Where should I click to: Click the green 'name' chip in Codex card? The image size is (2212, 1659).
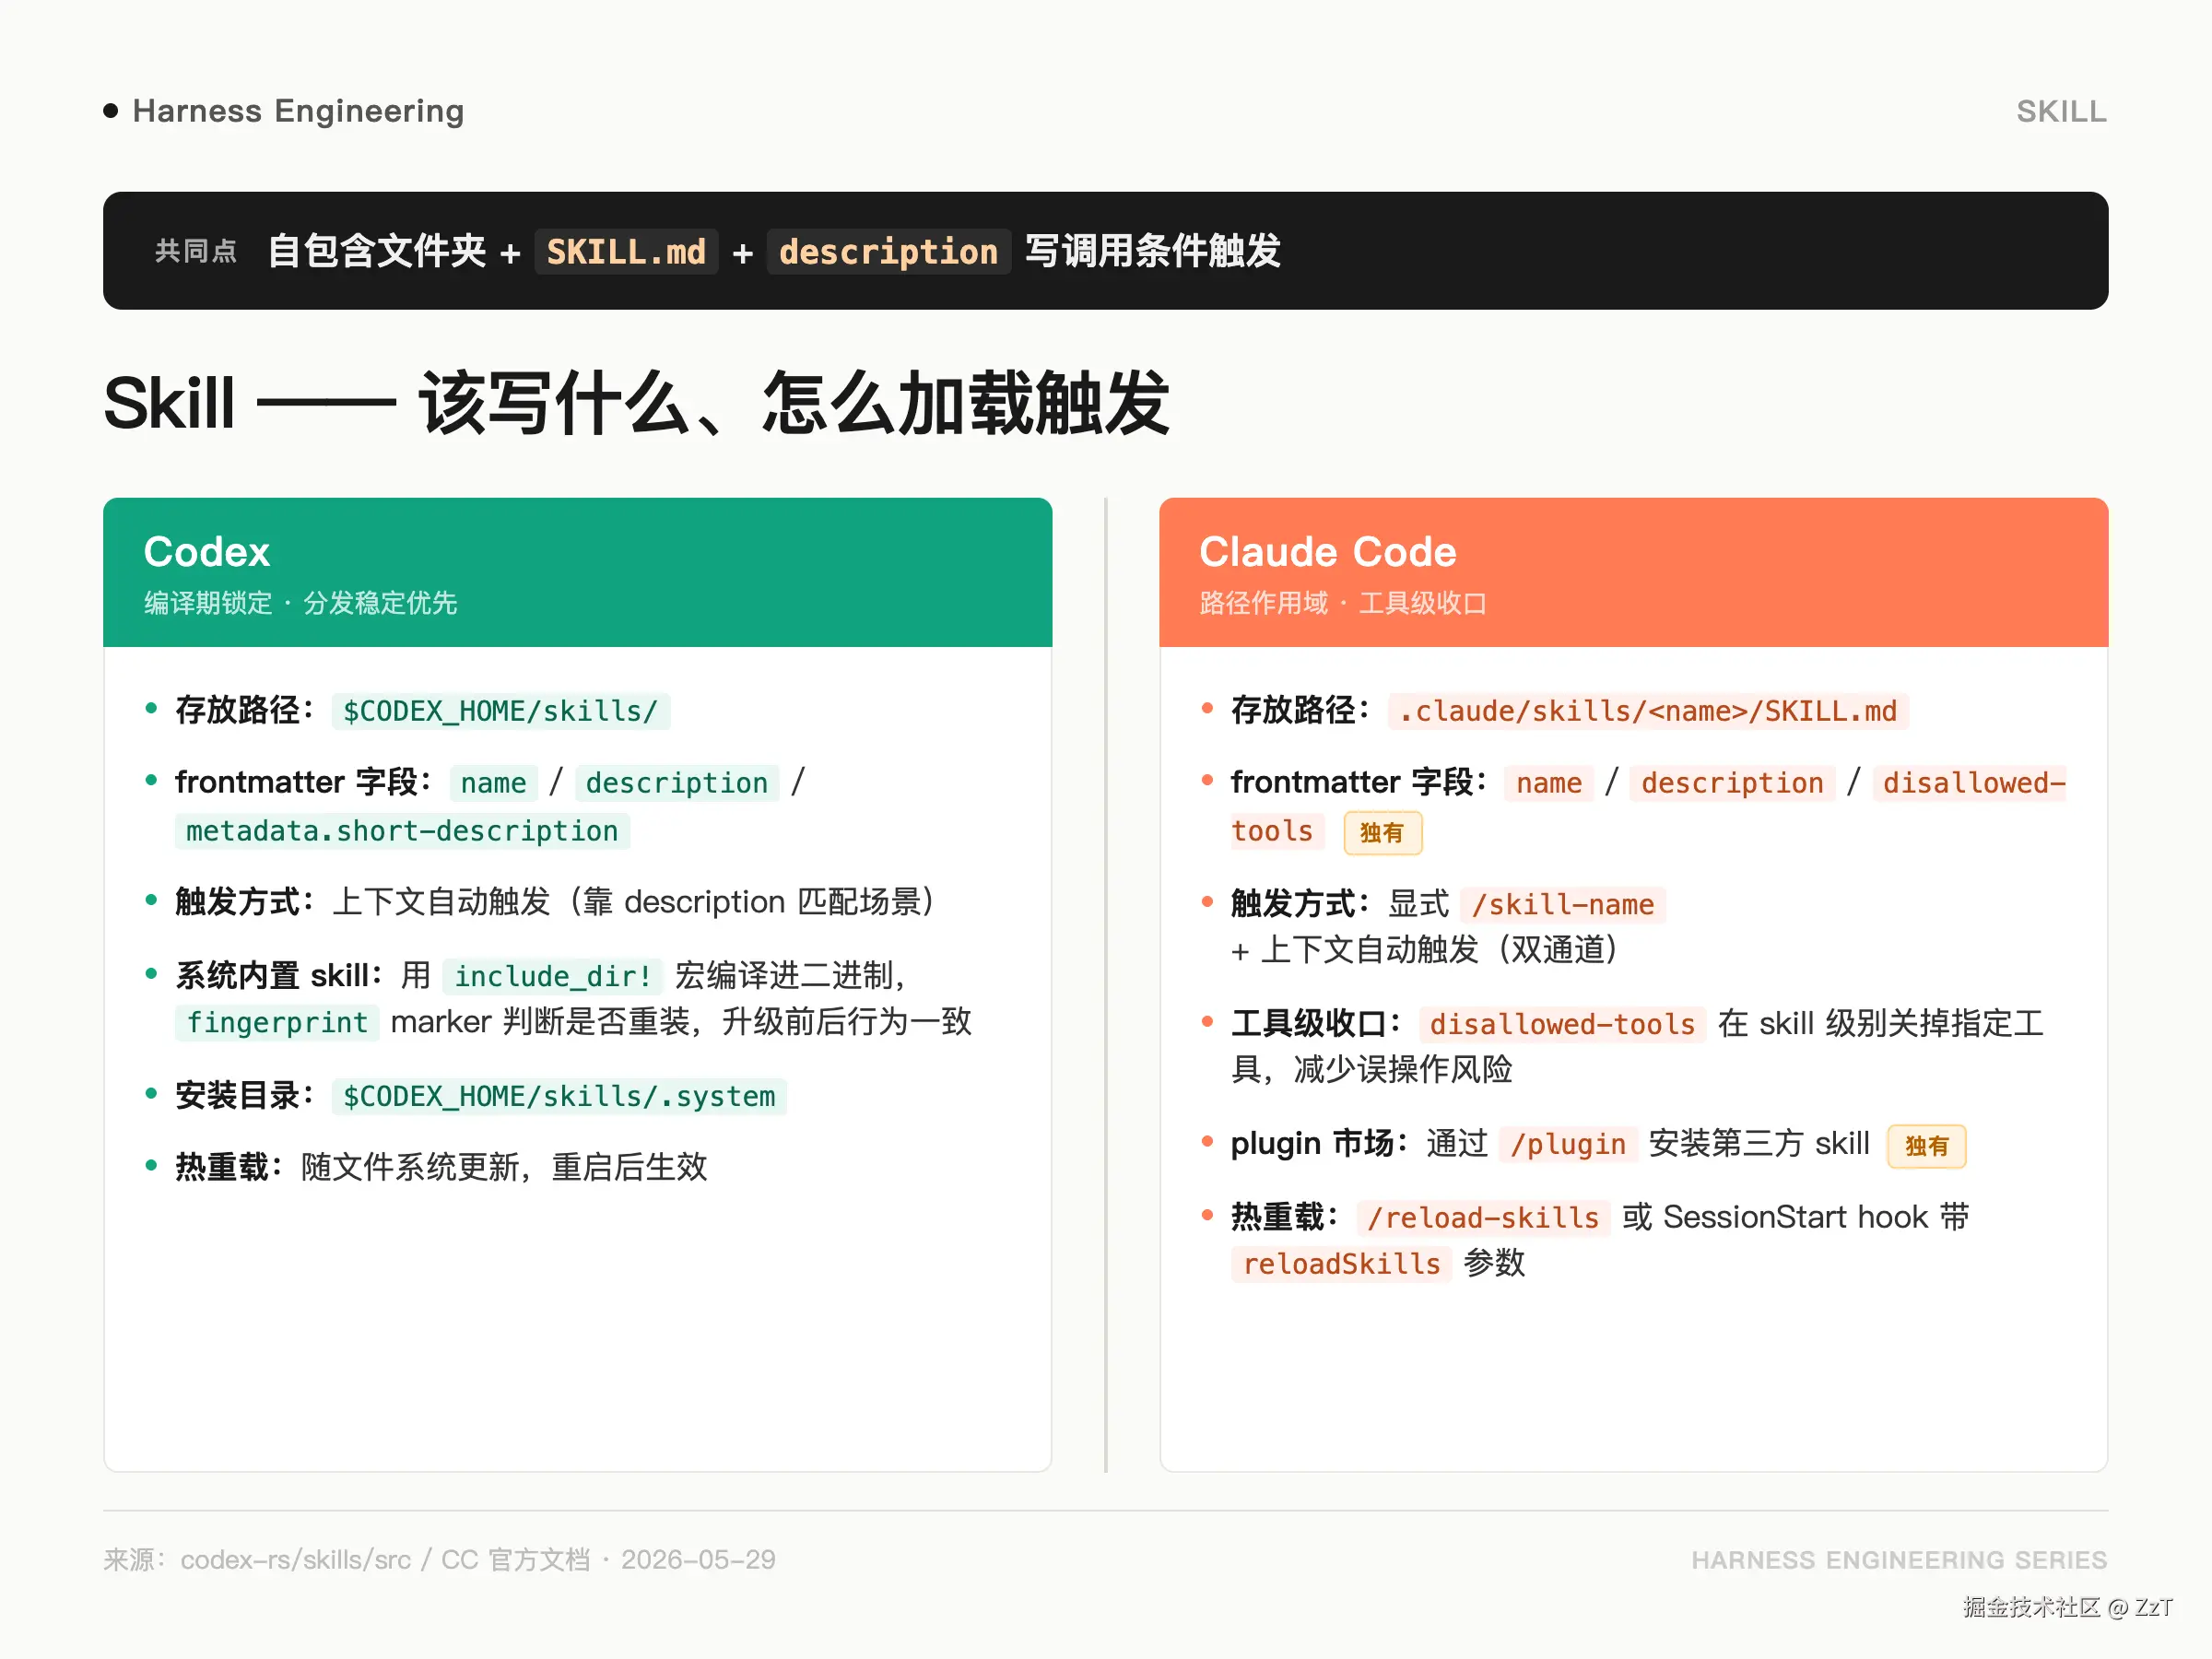pos(493,783)
